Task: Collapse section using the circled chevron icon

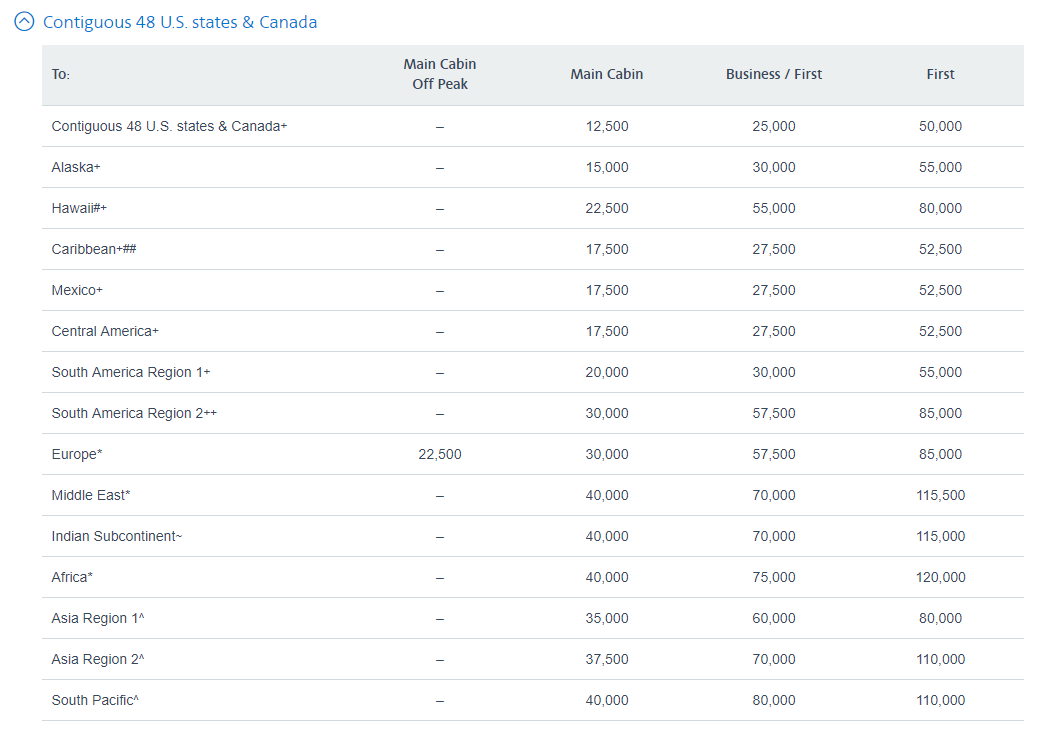Action: click(25, 22)
